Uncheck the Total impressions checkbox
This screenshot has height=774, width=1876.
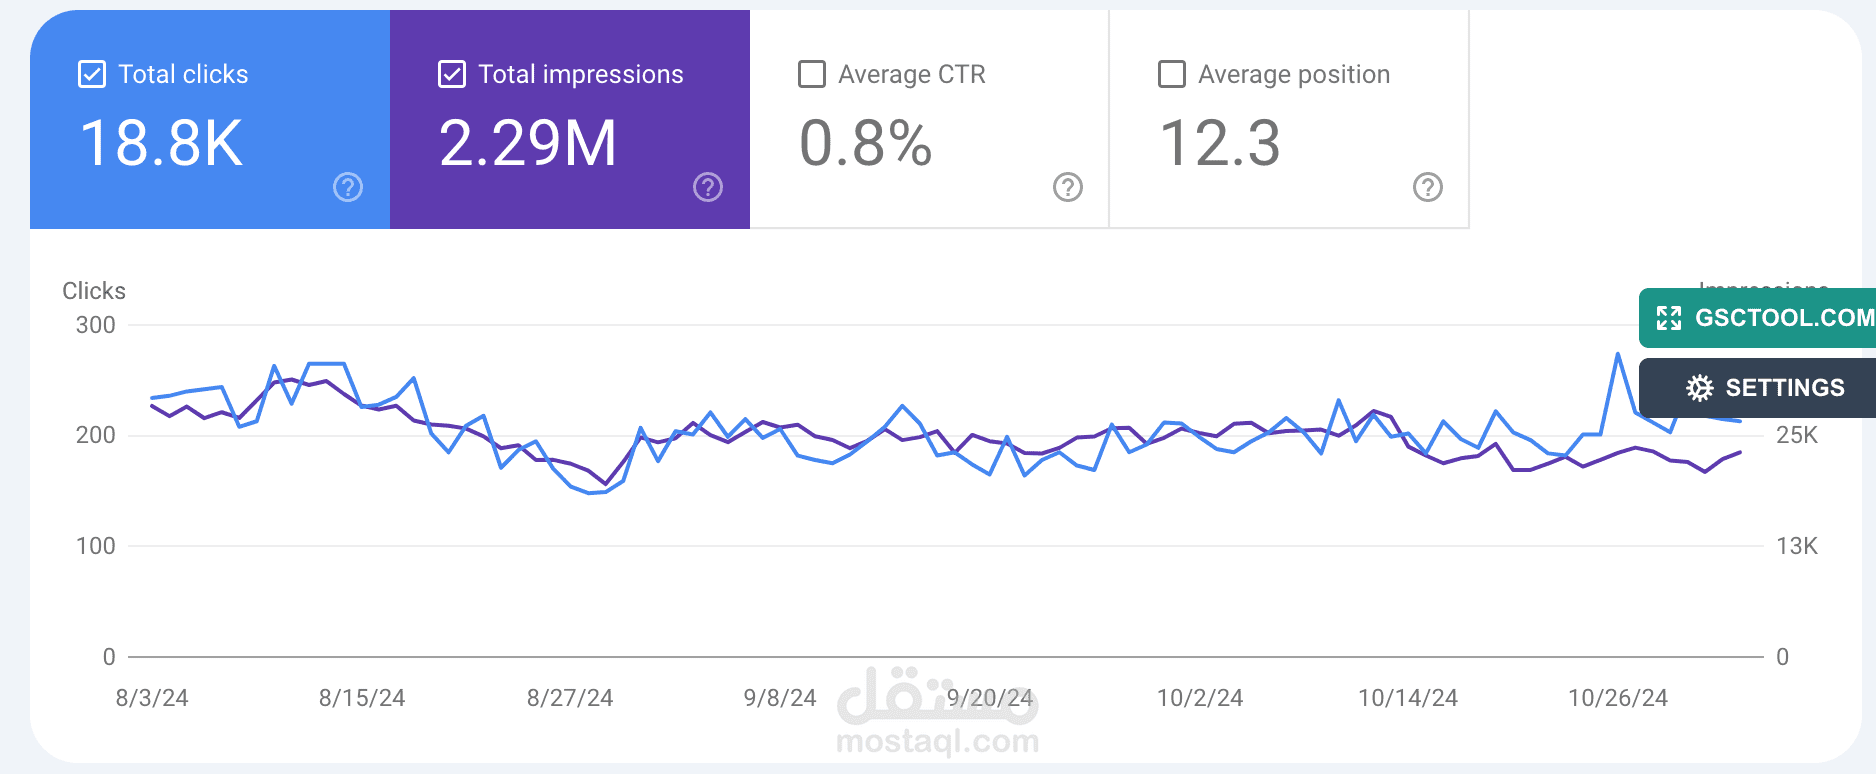tap(452, 74)
